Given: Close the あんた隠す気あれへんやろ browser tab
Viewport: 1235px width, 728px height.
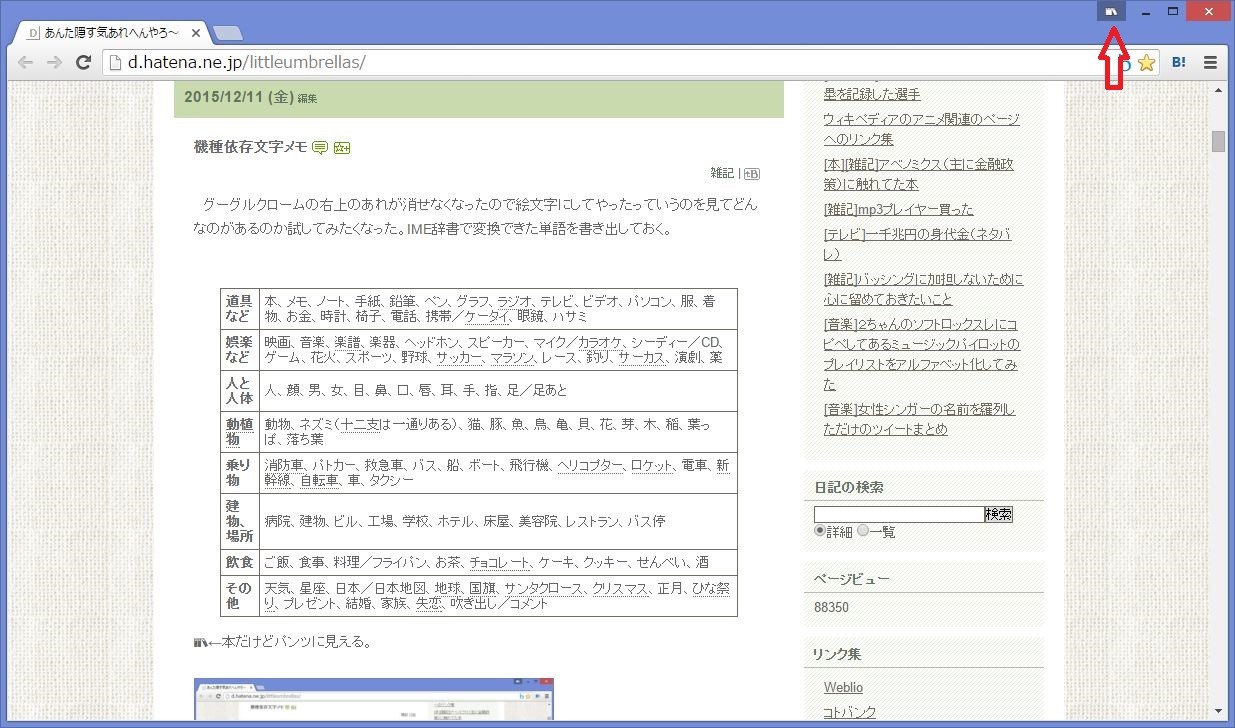Looking at the screenshot, I should 197,33.
